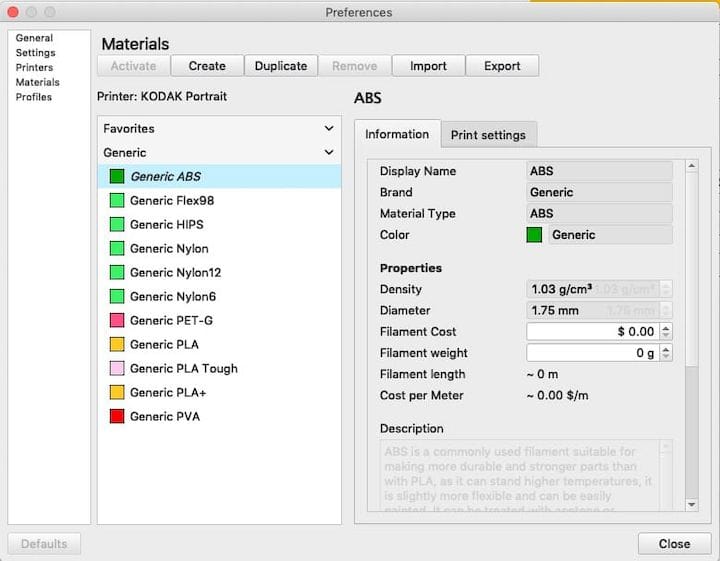Open Printers preferences page
Viewport: 720px width, 561px height.
(35, 68)
